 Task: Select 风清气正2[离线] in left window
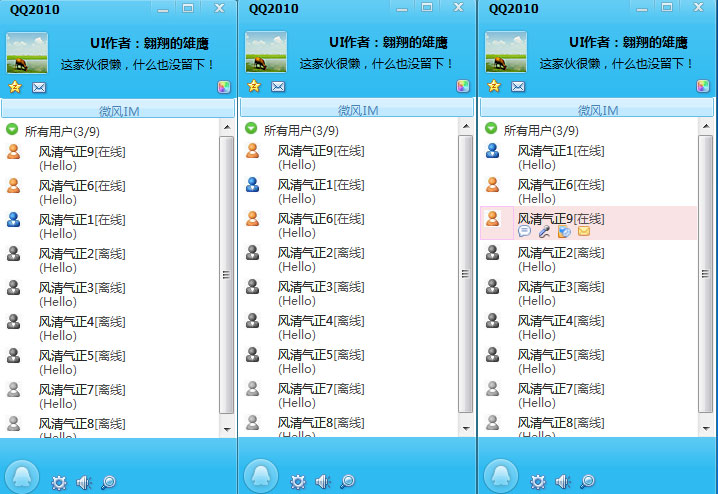tap(110, 260)
